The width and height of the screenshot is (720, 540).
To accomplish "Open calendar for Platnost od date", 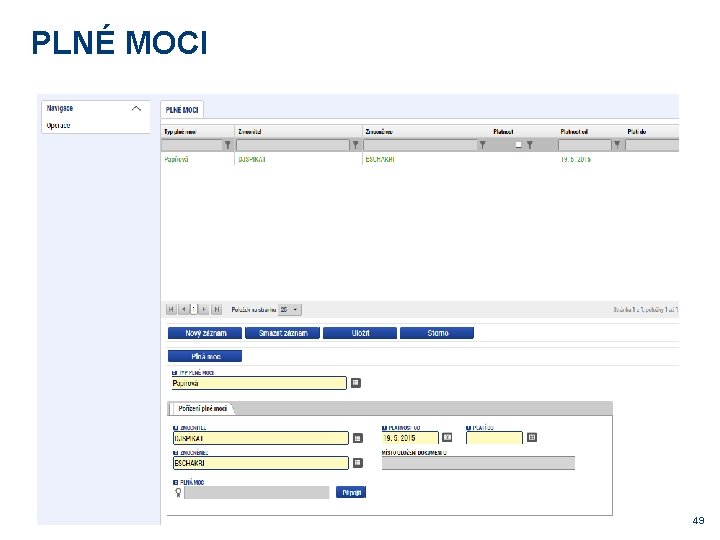I will [x=447, y=437].
